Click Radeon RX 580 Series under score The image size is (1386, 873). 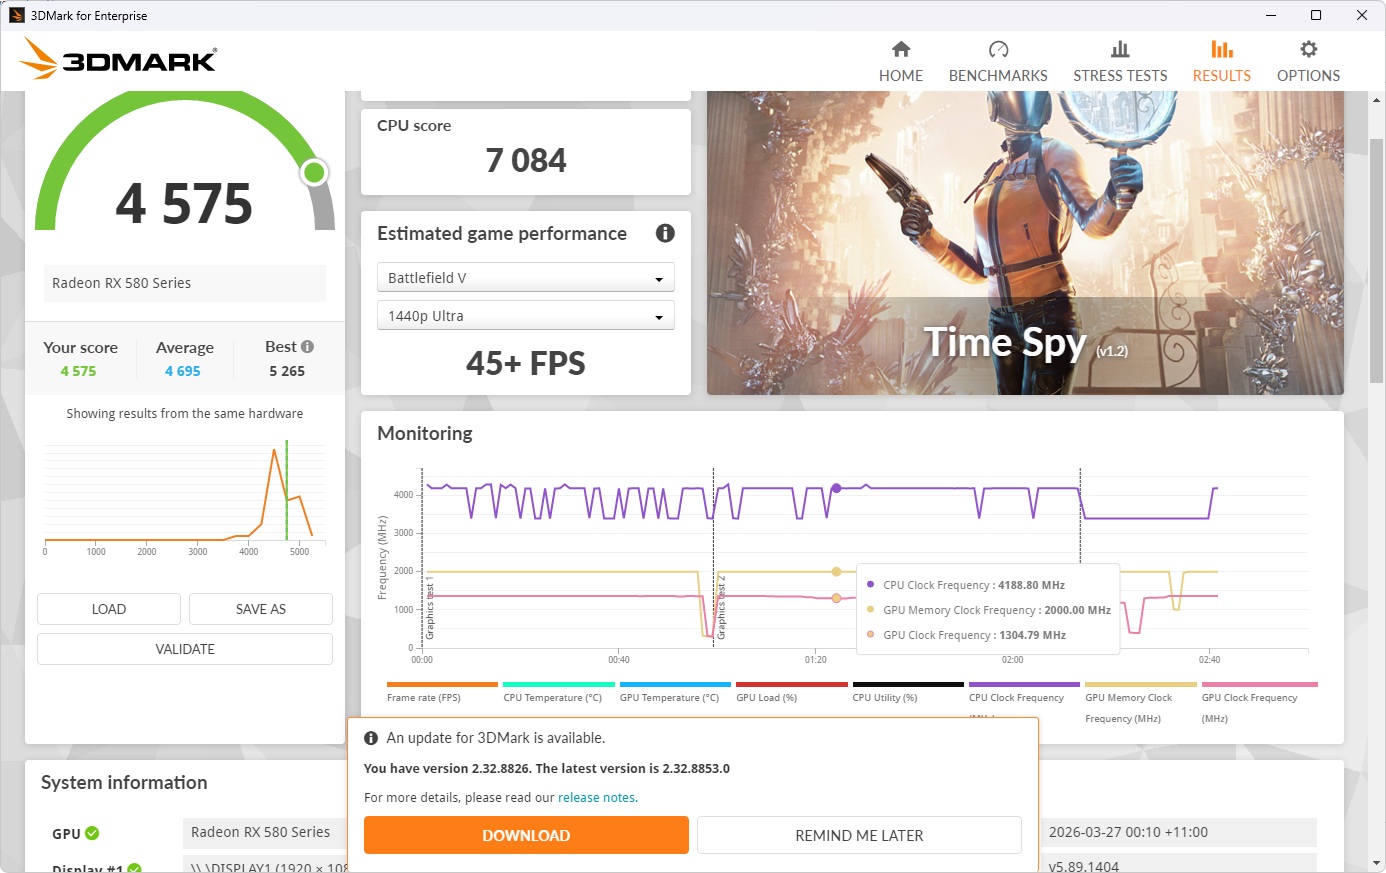[122, 283]
